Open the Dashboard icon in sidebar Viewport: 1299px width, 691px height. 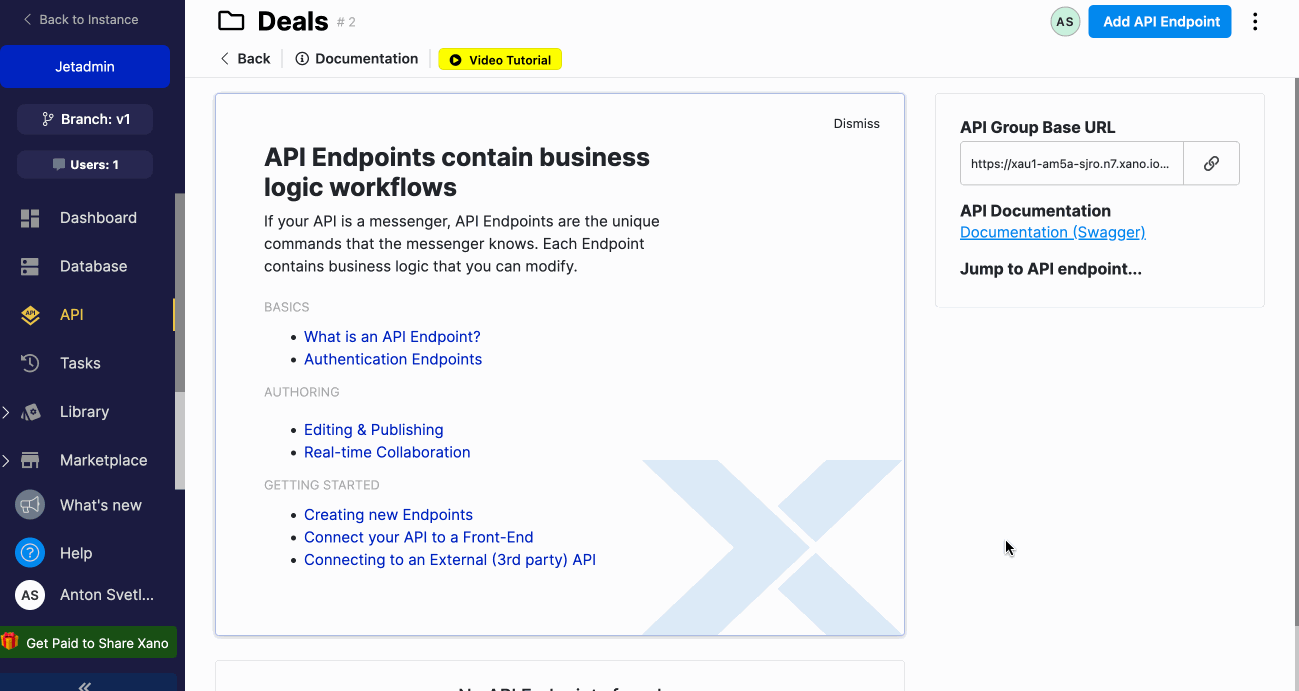coord(30,218)
